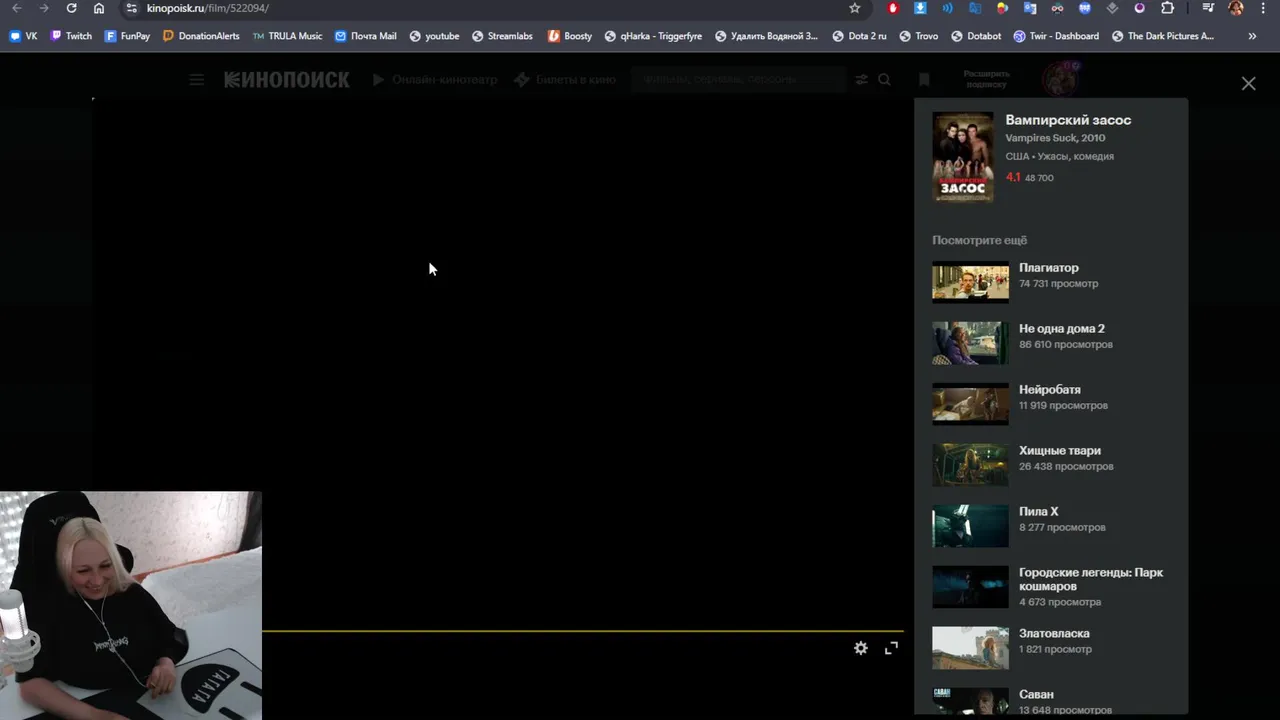Open the youtube bookmark
Image resolution: width=1280 pixels, height=720 pixels.
click(435, 36)
